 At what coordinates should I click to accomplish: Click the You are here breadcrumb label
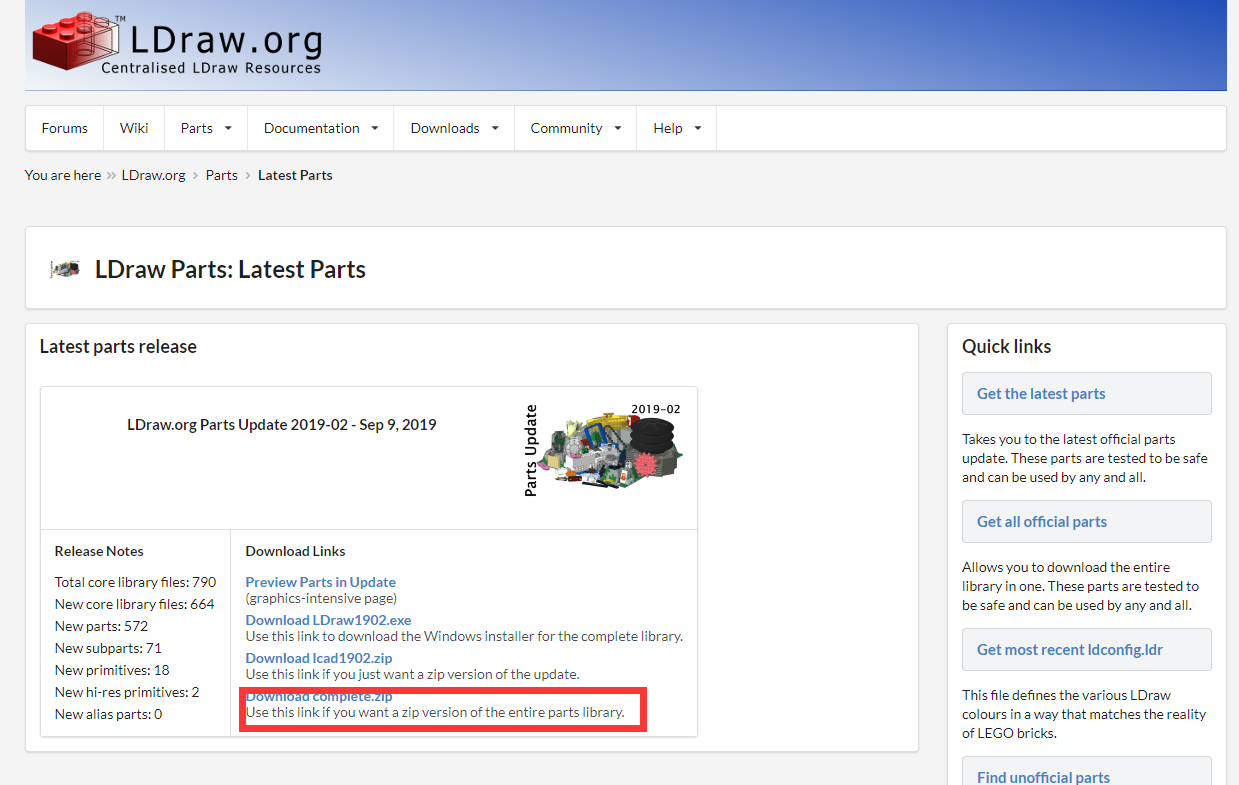(x=63, y=175)
